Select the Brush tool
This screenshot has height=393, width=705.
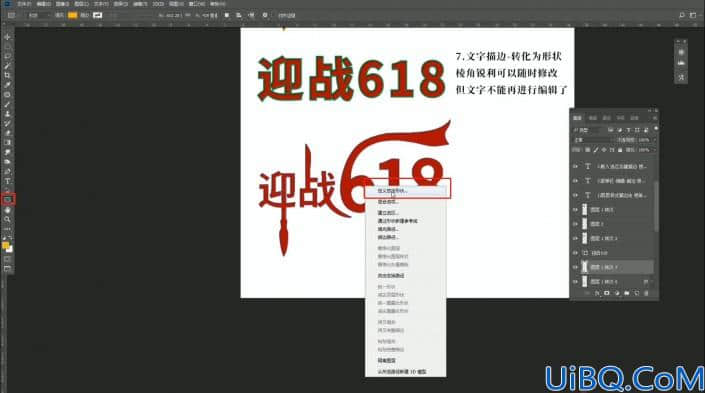[x=7, y=104]
